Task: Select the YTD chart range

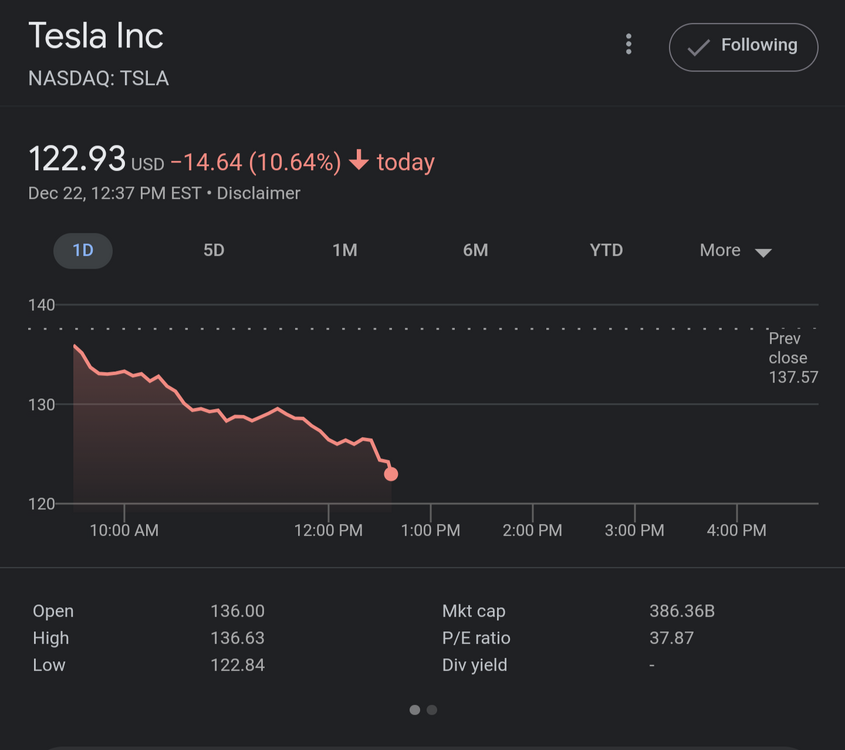Action: pos(606,250)
